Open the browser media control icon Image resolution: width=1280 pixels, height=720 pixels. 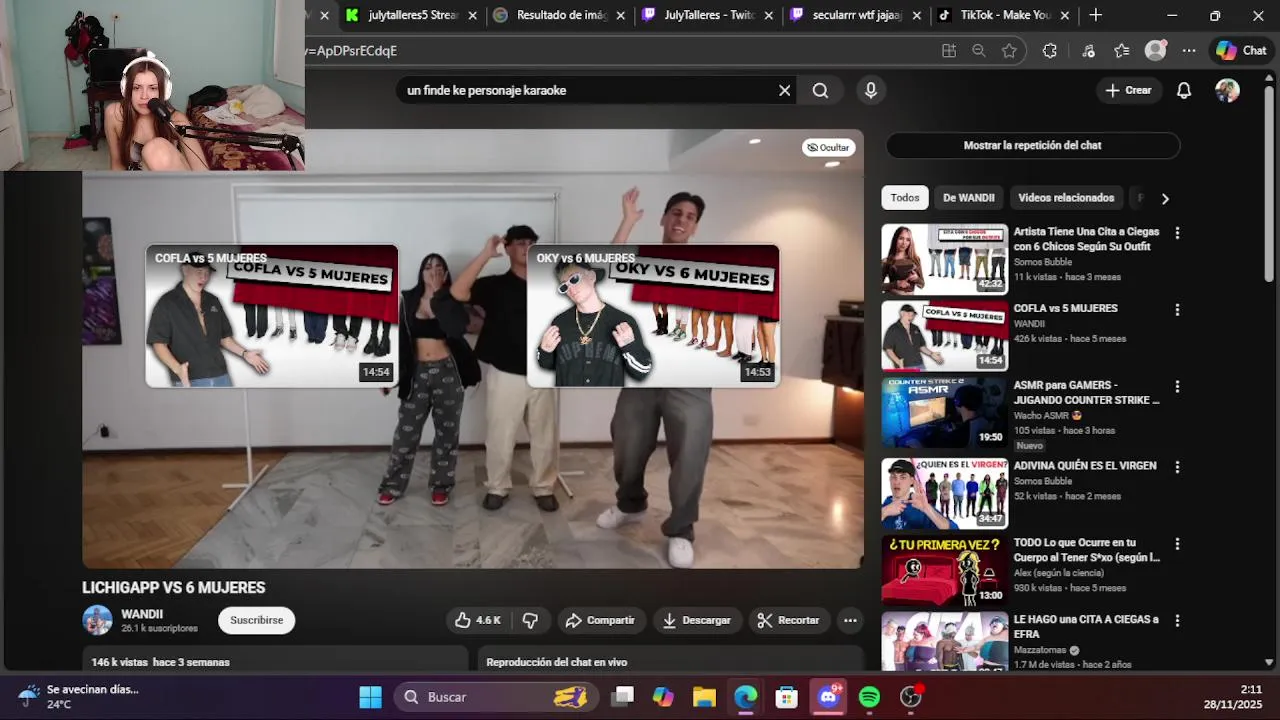pos(1089,51)
